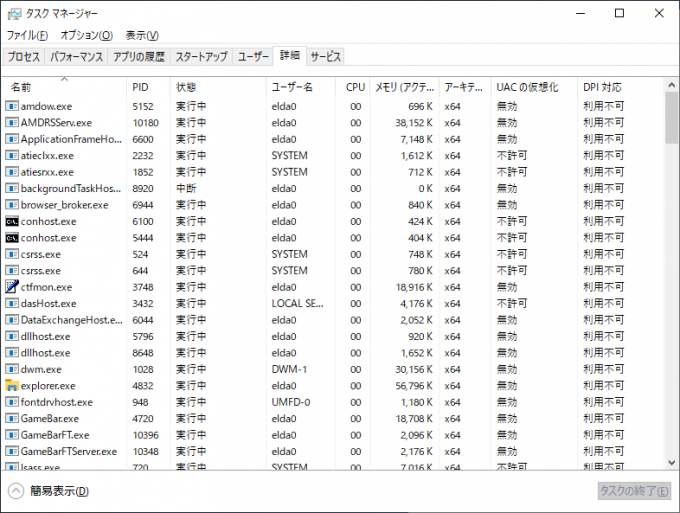Click PID value 10396
This screenshot has height=513, width=680.
click(146, 435)
